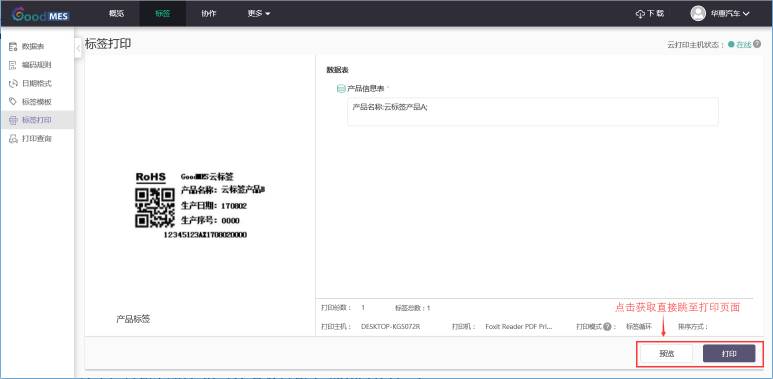Click the DESKTOP-KG5072R host value
Viewport: 773px width, 379px height.
tap(390, 326)
